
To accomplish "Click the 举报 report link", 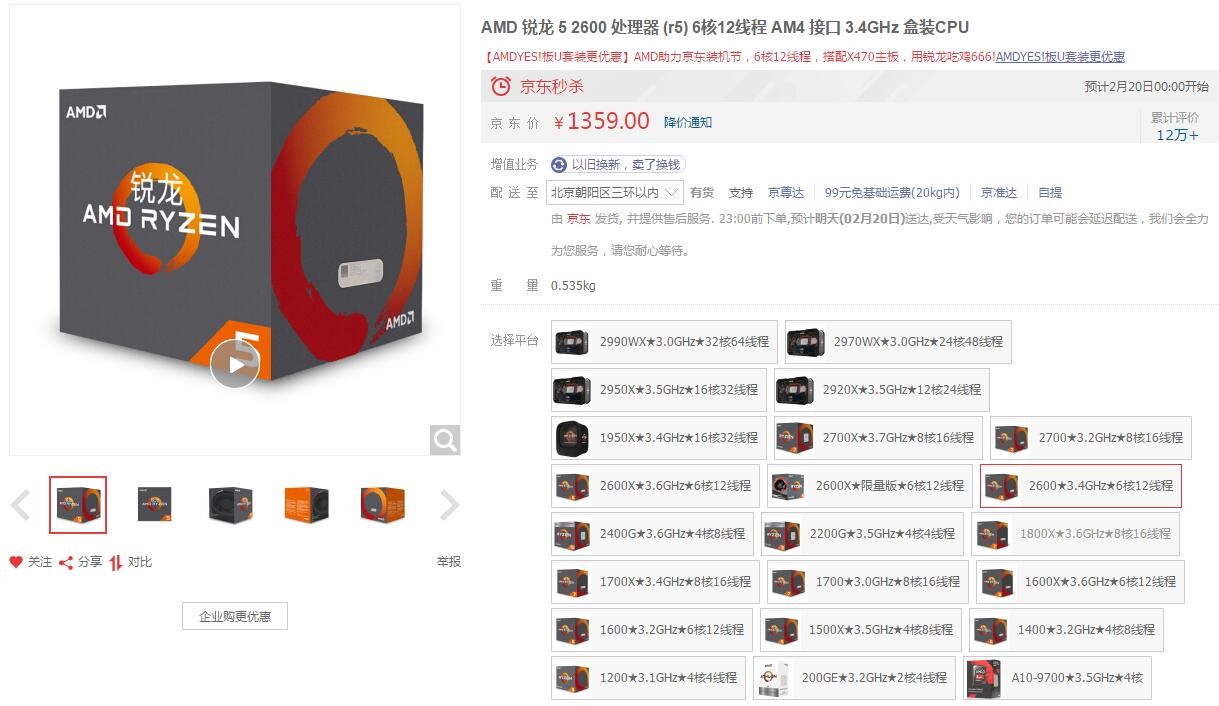I will (x=449, y=562).
